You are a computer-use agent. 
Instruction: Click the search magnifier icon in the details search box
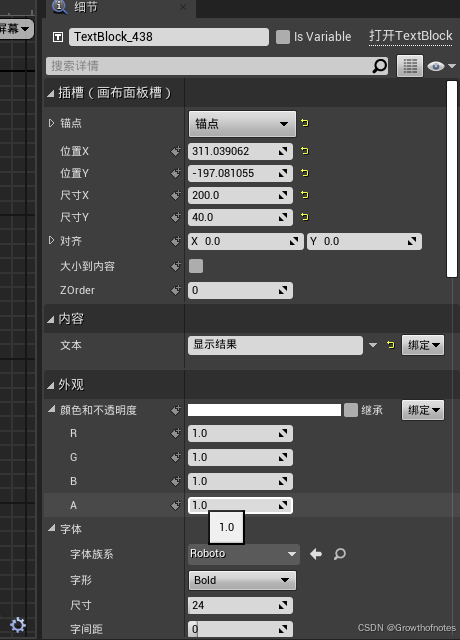[x=380, y=66]
